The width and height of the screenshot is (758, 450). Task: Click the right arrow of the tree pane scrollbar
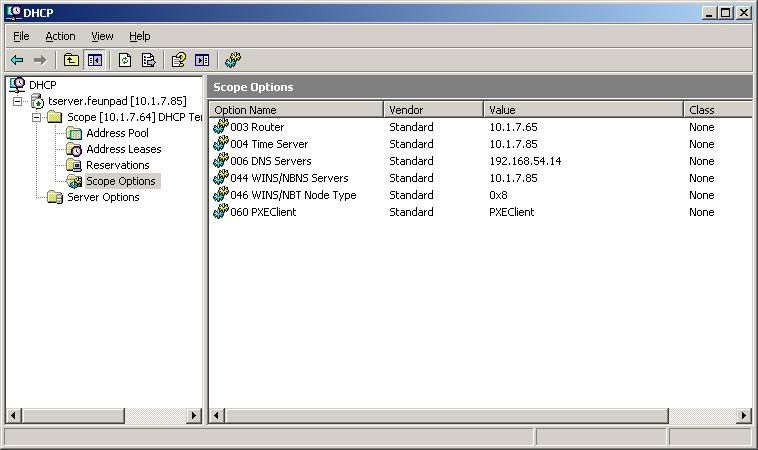[x=197, y=415]
